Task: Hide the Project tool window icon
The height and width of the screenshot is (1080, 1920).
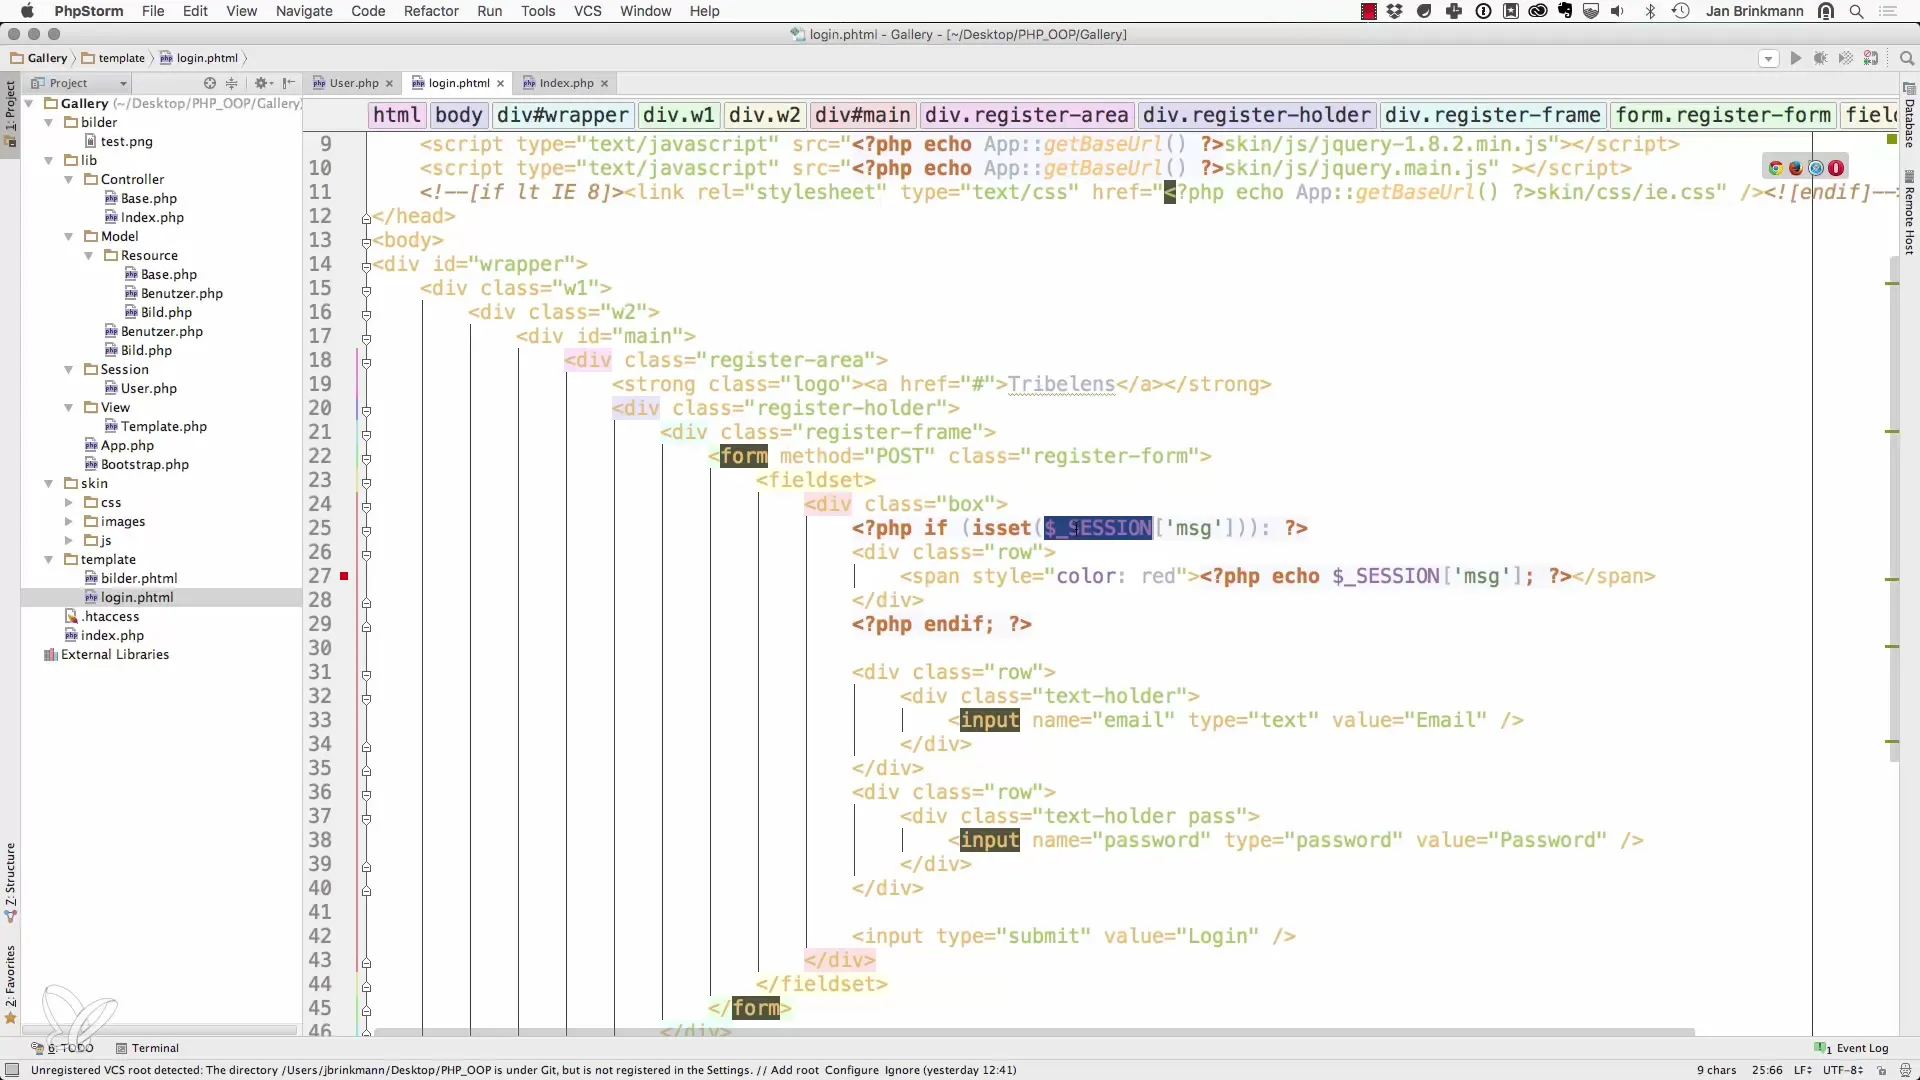Action: coord(289,83)
